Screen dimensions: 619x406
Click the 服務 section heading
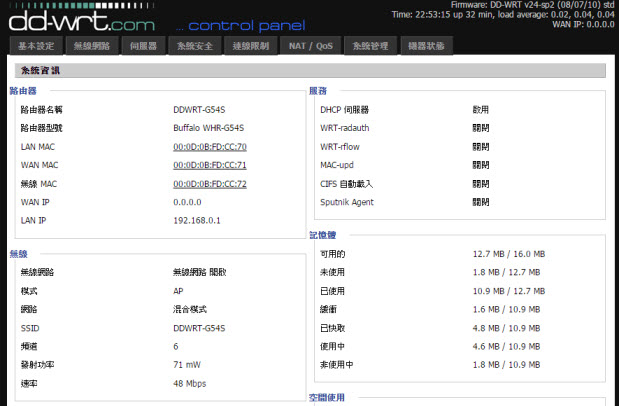coord(318,91)
